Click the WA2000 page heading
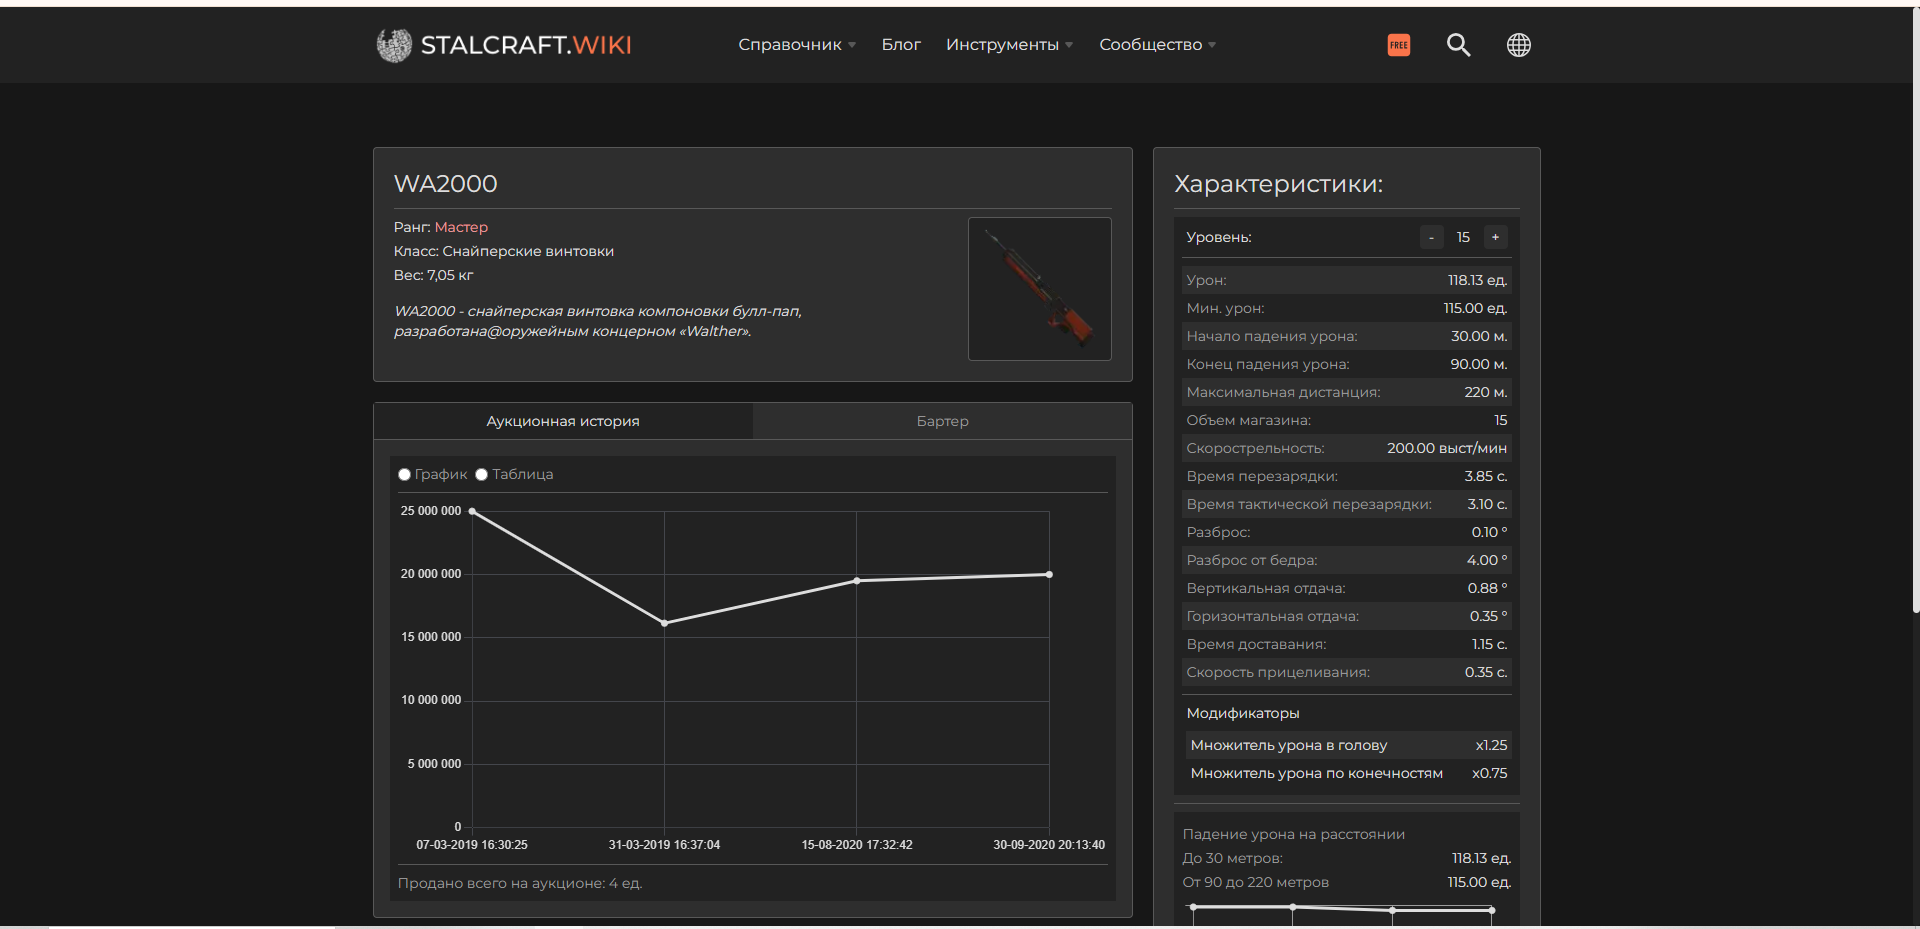 445,184
